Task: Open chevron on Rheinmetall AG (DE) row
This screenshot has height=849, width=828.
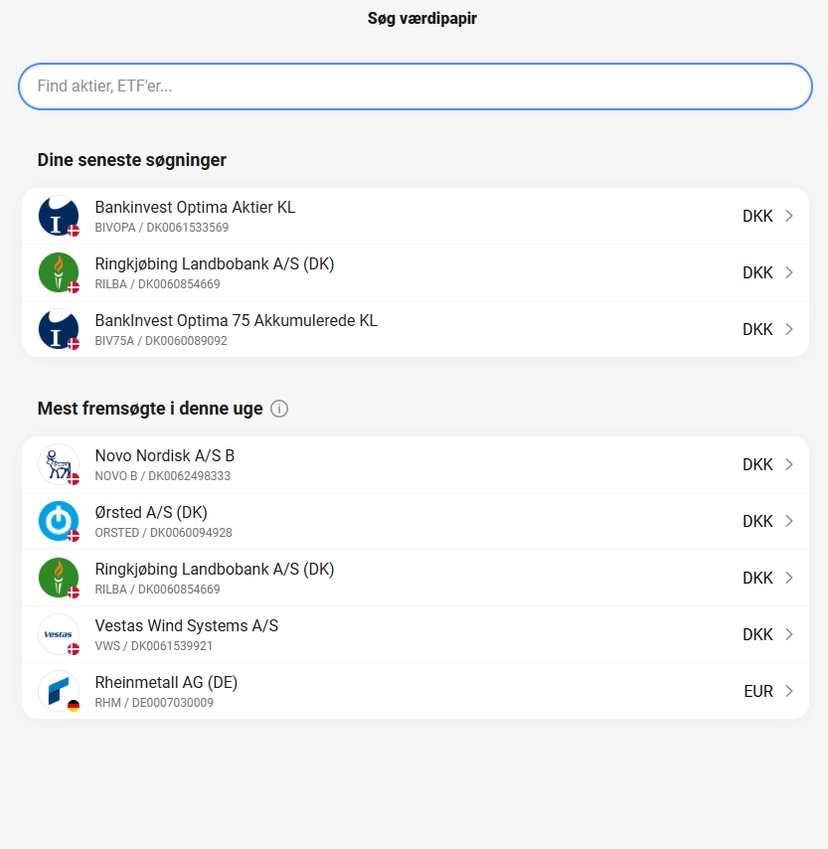Action: click(x=789, y=691)
